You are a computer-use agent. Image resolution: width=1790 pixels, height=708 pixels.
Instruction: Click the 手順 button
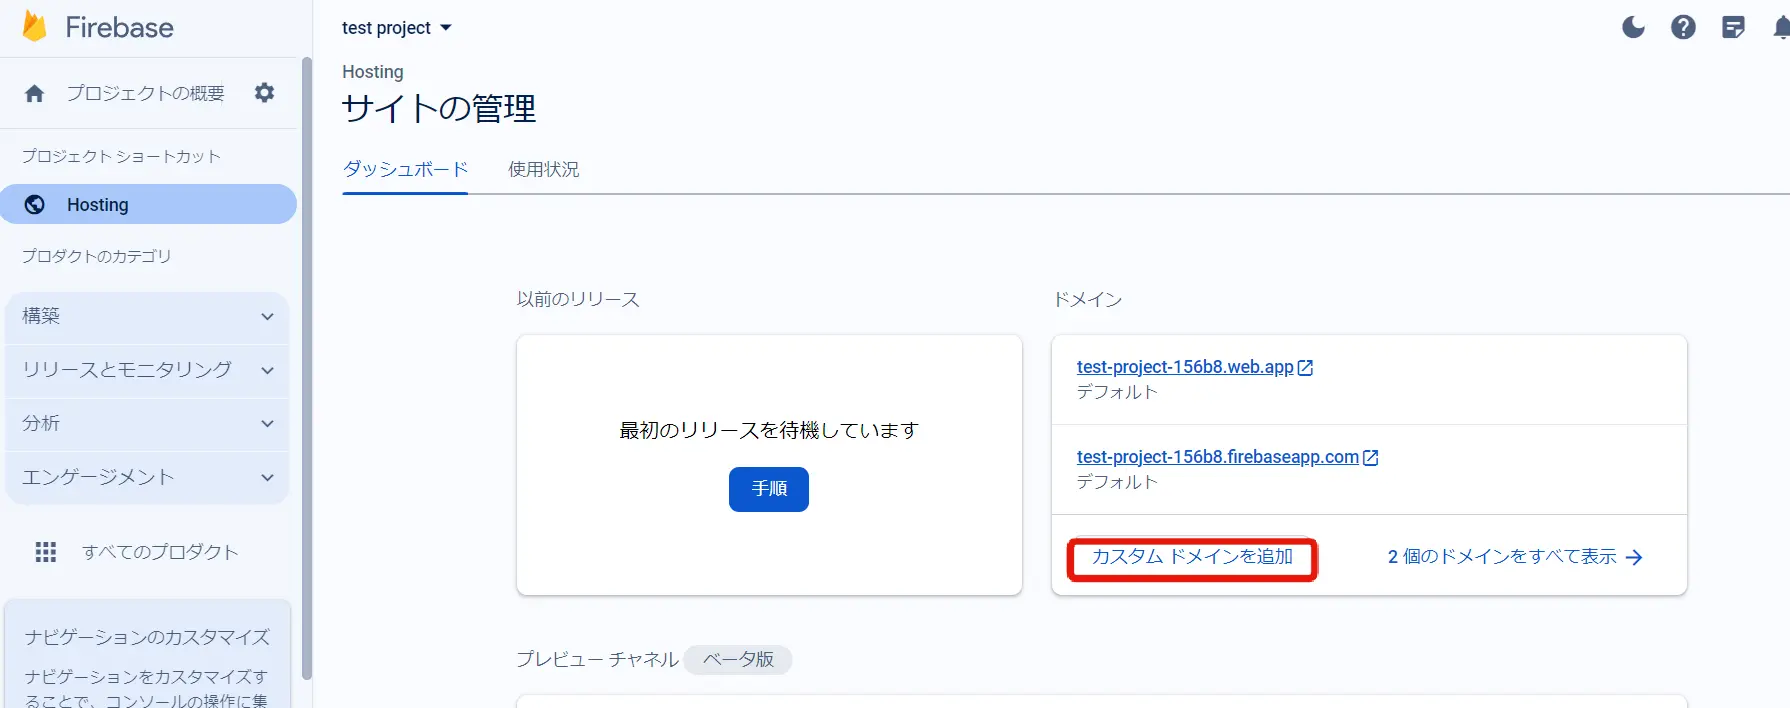pyautogui.click(x=769, y=489)
